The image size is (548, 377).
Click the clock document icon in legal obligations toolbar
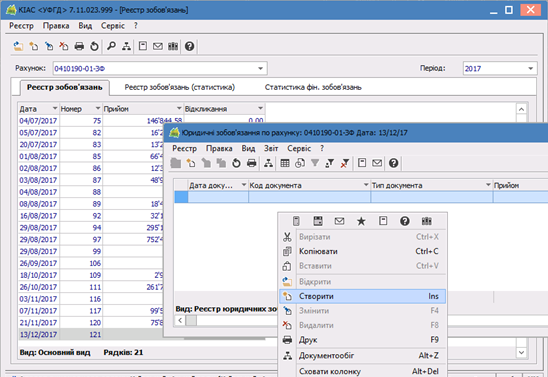click(x=300, y=163)
